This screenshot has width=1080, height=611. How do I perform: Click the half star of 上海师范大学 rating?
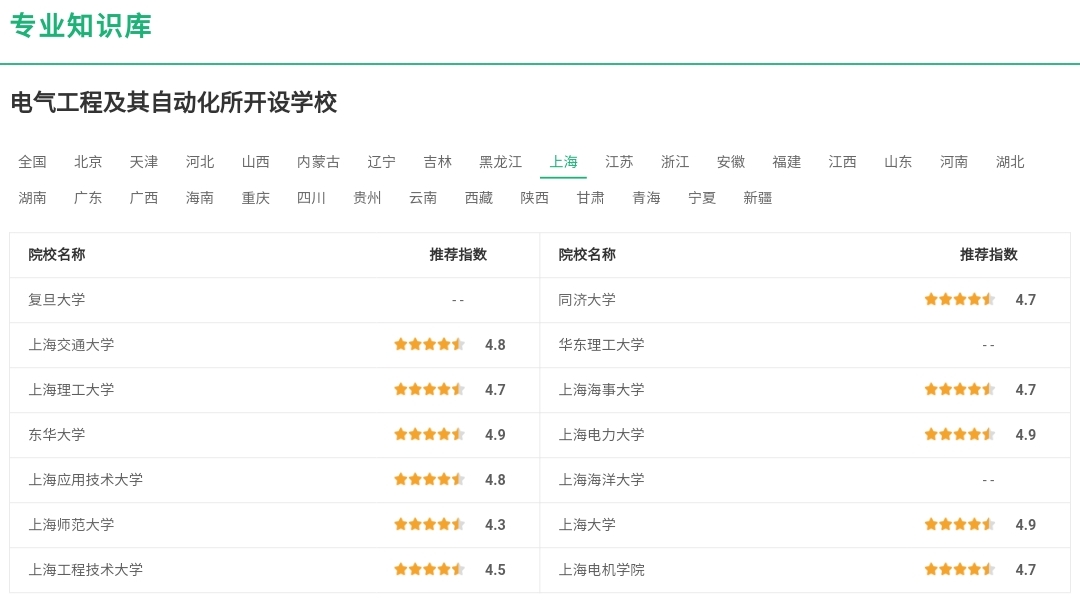click(x=459, y=524)
